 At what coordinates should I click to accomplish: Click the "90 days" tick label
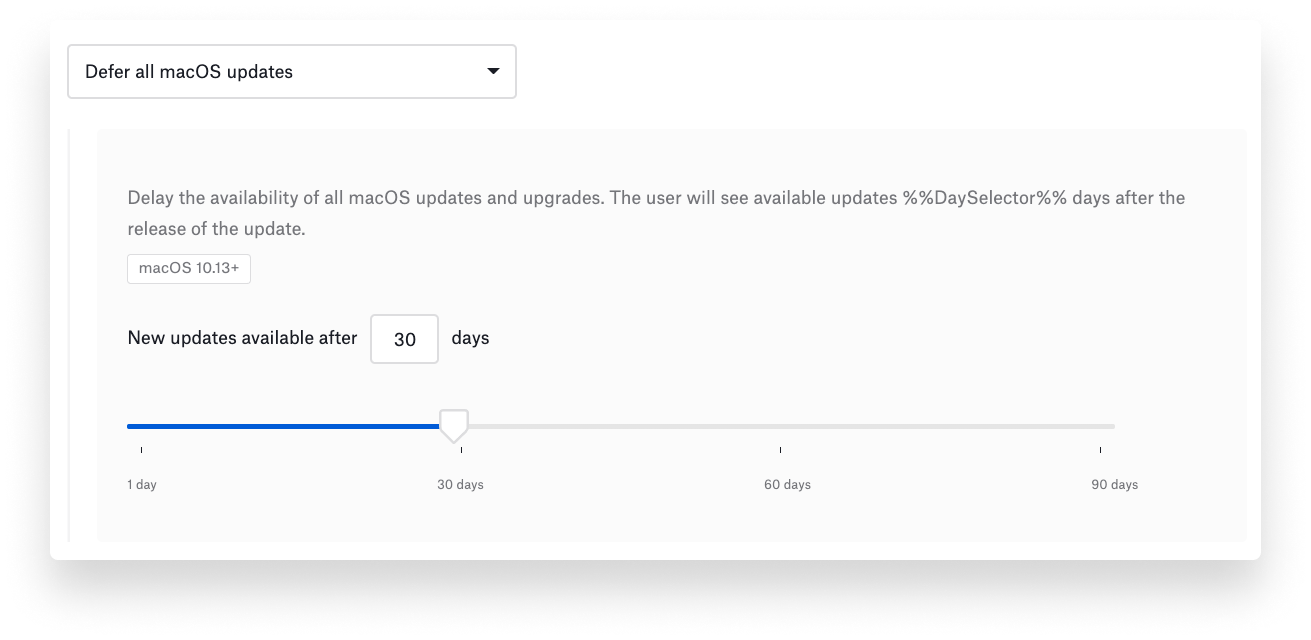coord(1113,484)
